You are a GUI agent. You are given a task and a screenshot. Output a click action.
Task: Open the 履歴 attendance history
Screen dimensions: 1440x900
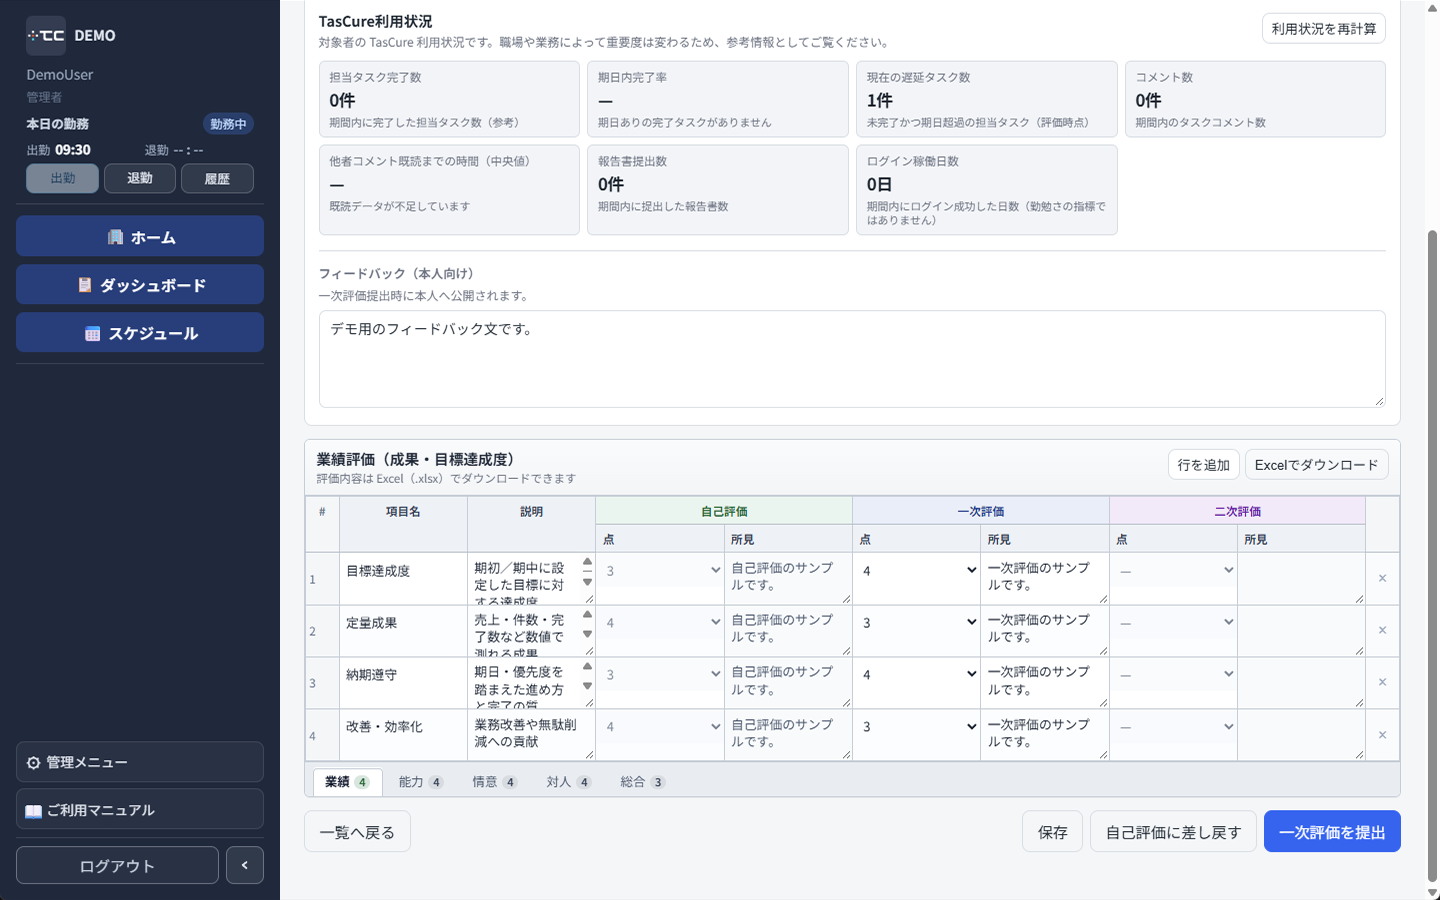coord(217,178)
